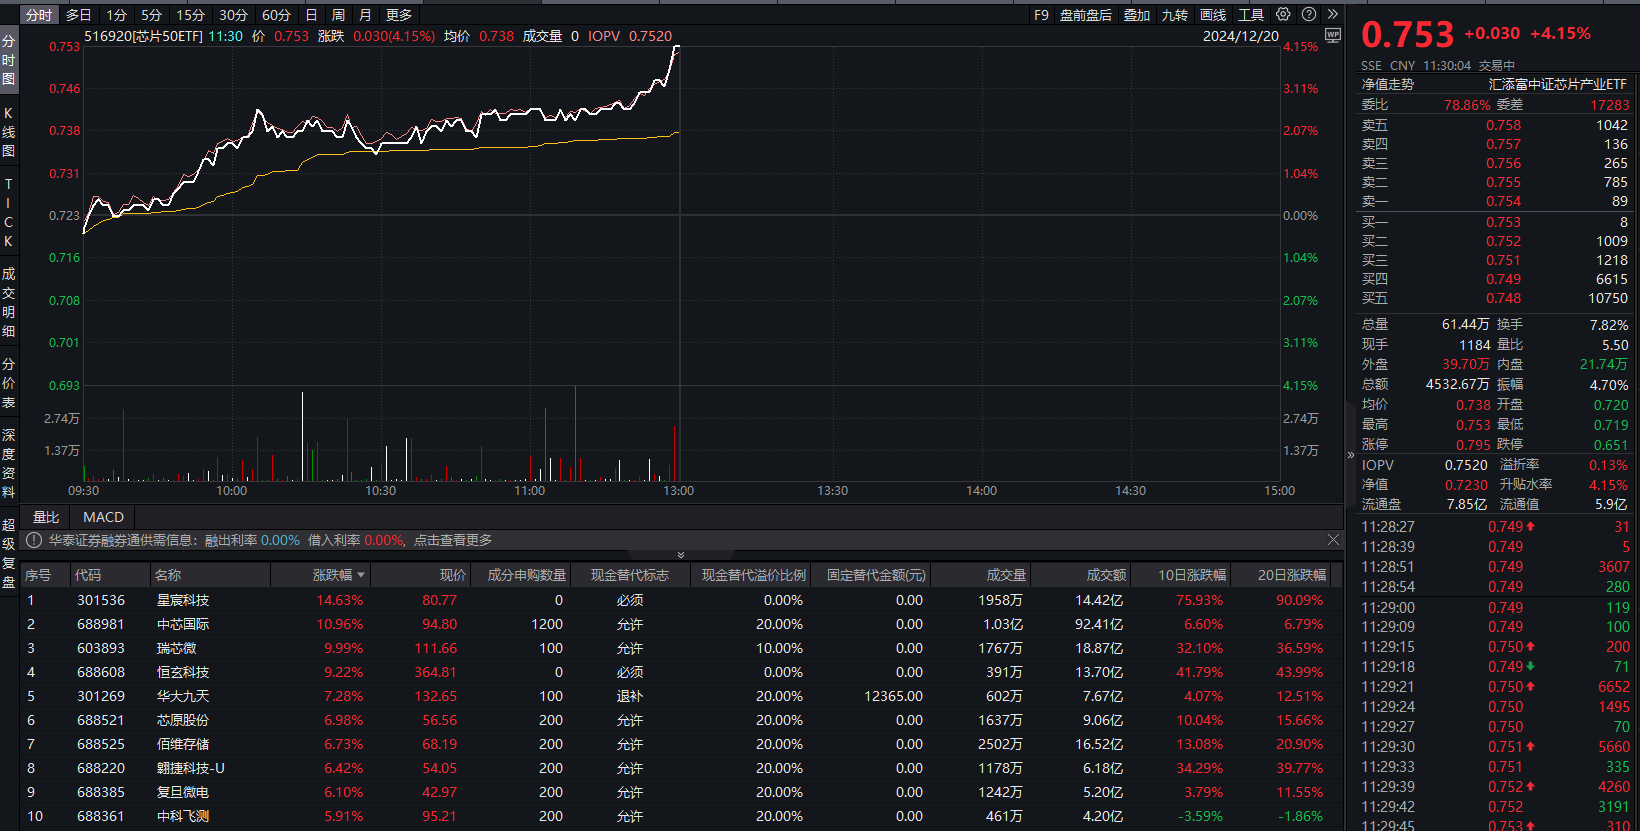Select 星宸科技 row in constituents table
The height and width of the screenshot is (831, 1640).
coord(183,600)
